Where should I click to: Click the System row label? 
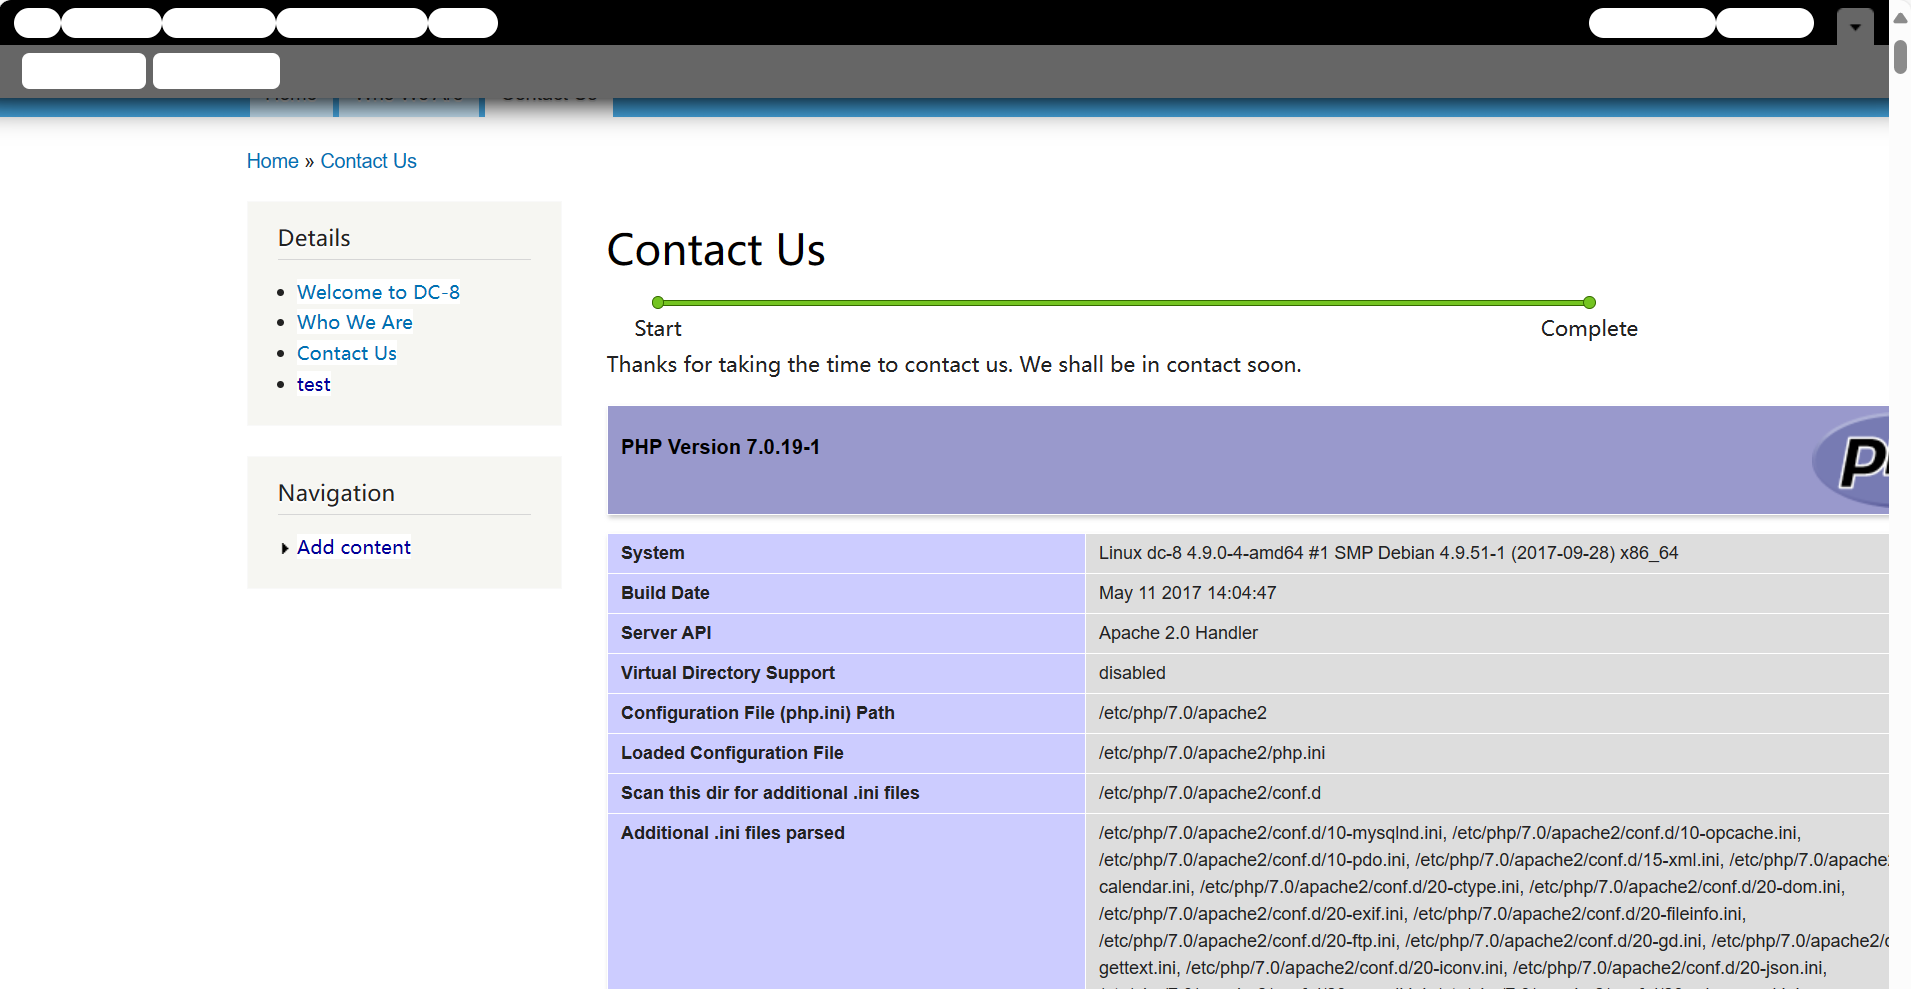coord(653,553)
